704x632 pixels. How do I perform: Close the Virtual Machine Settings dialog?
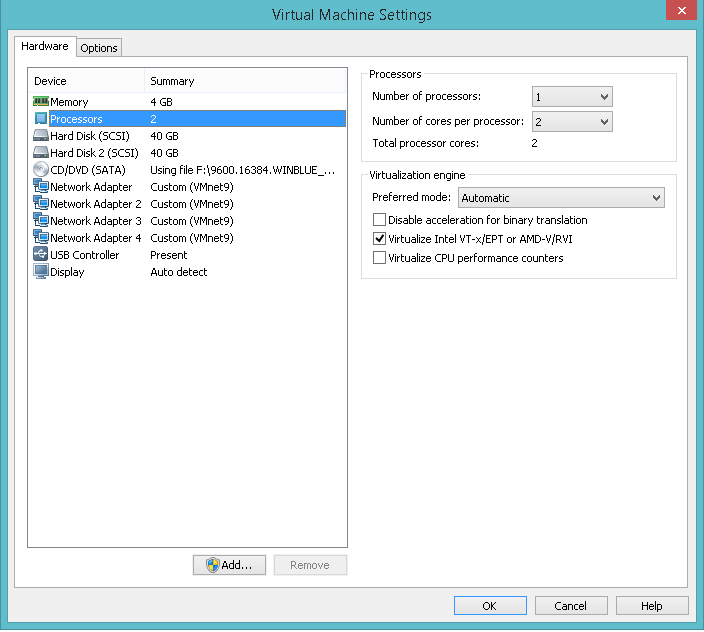click(681, 10)
